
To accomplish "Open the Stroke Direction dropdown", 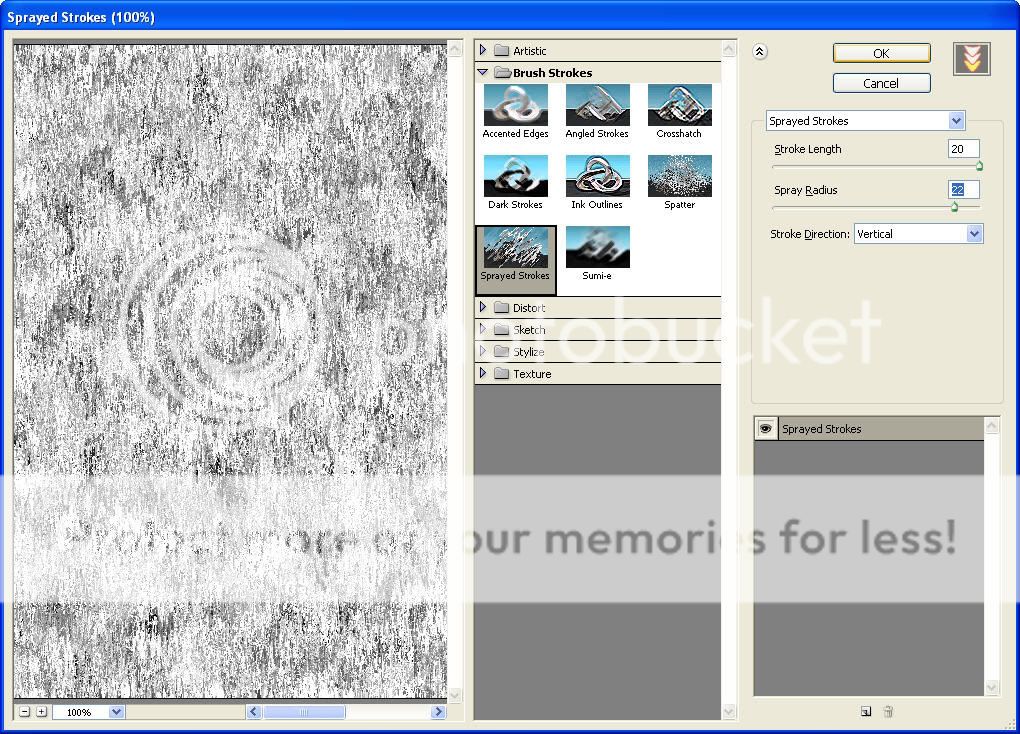I will point(974,234).
